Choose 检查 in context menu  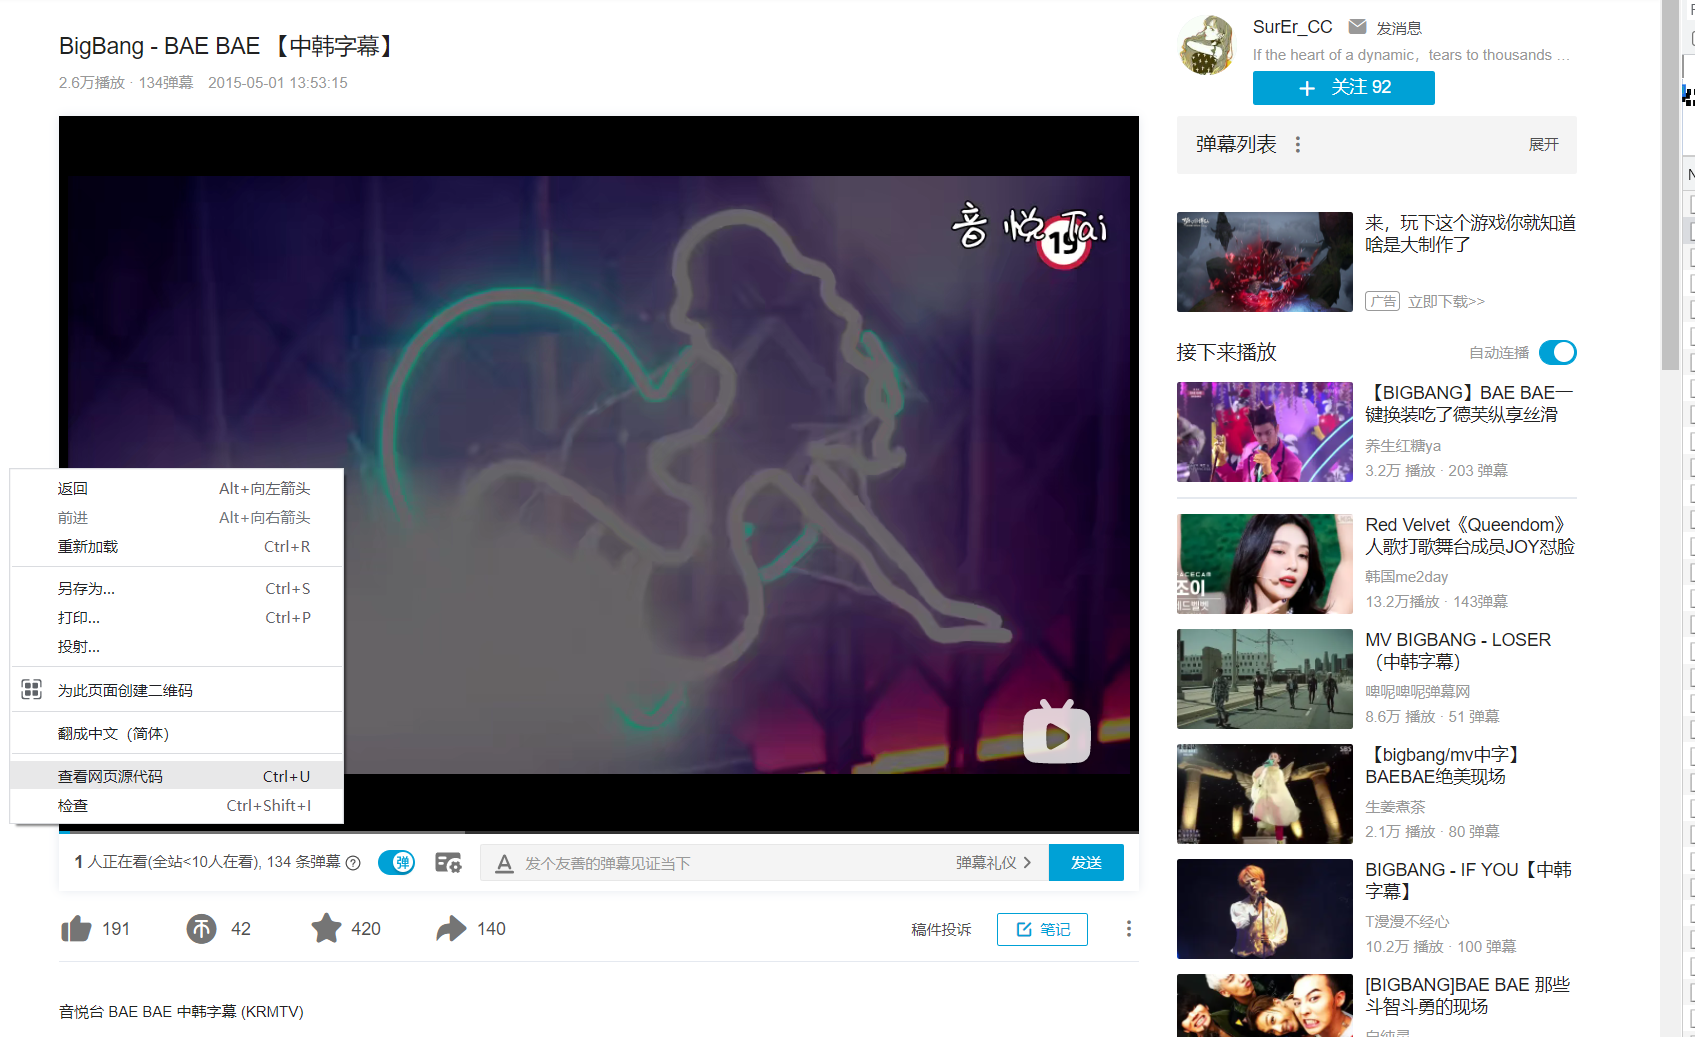tap(177, 805)
